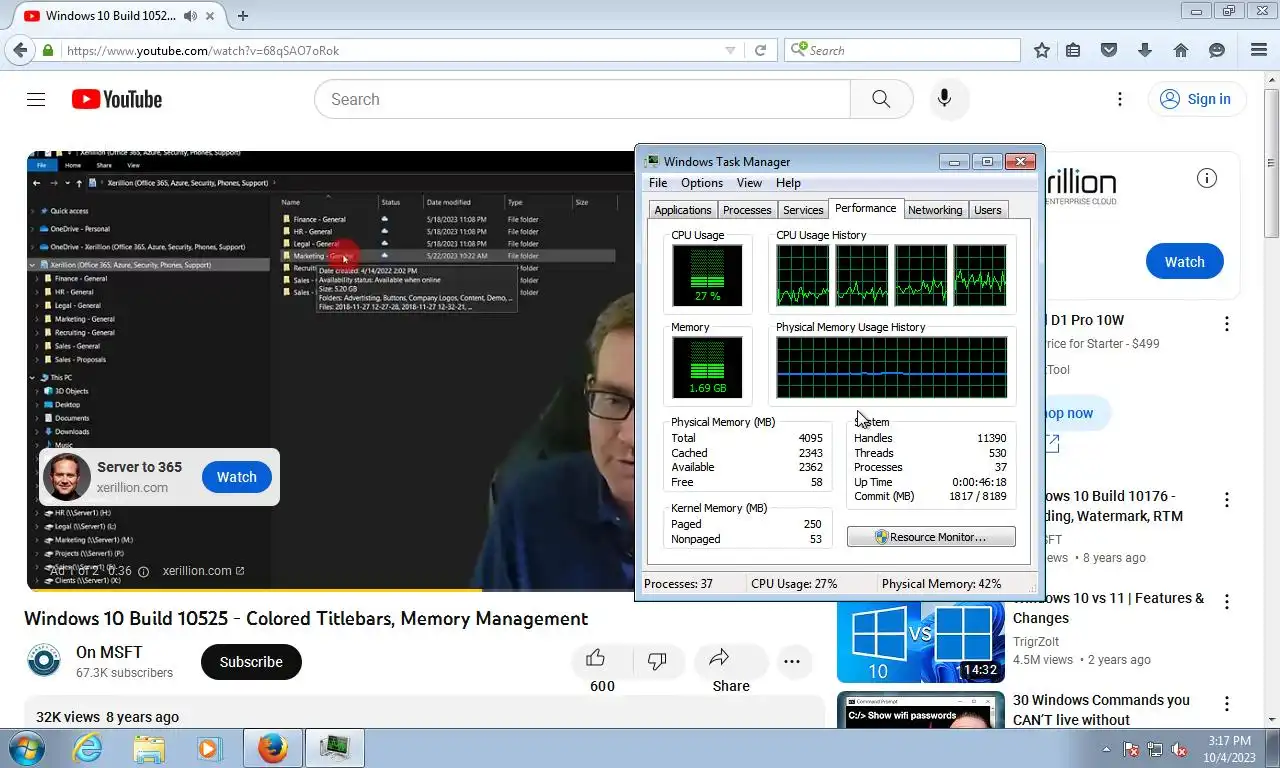Click the YouTube search input field
Screen dimensions: 1280x768
(582, 99)
